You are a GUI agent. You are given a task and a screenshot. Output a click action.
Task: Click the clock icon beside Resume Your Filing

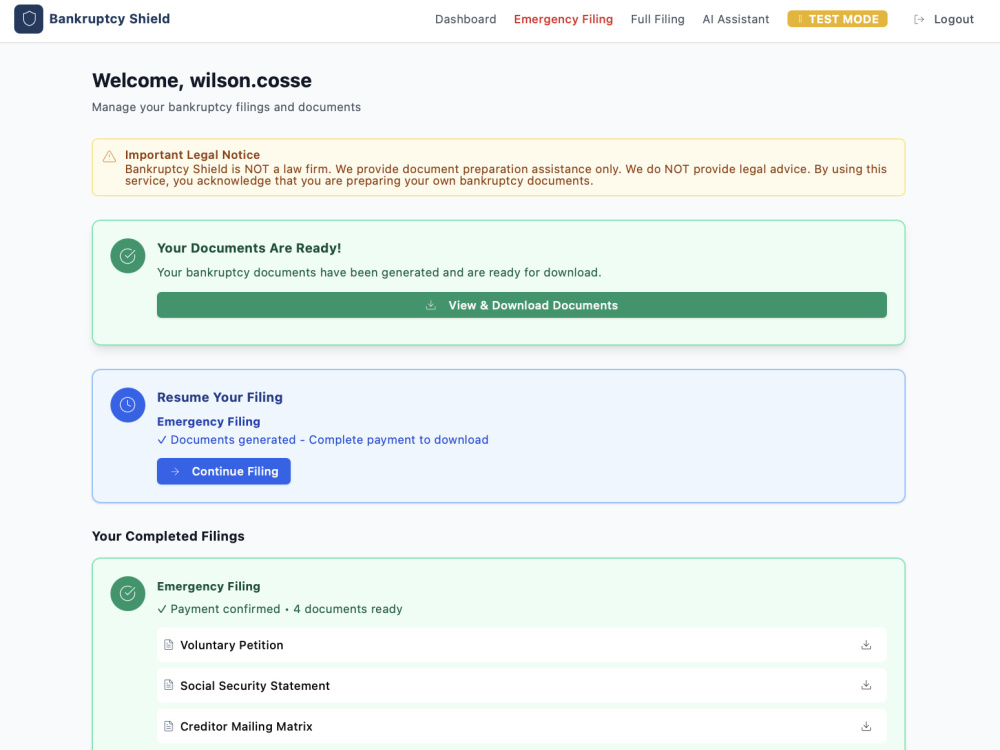coord(128,405)
